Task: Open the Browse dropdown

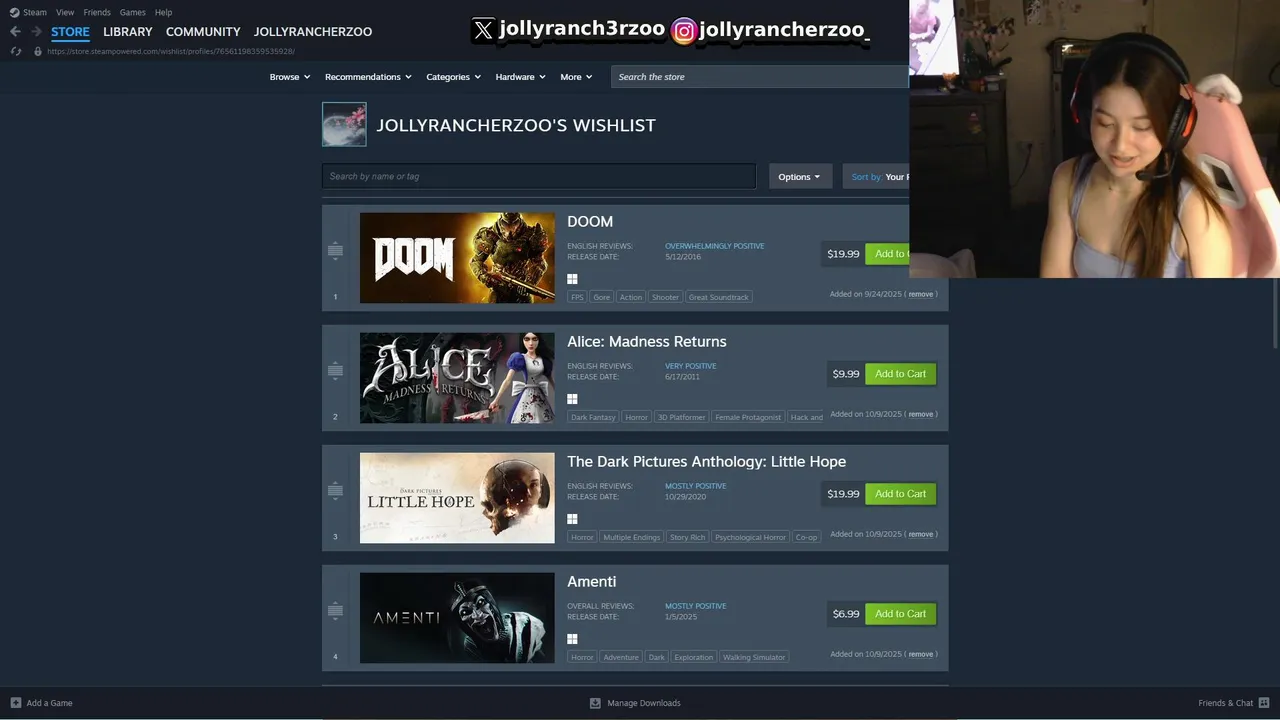Action: pos(290,77)
